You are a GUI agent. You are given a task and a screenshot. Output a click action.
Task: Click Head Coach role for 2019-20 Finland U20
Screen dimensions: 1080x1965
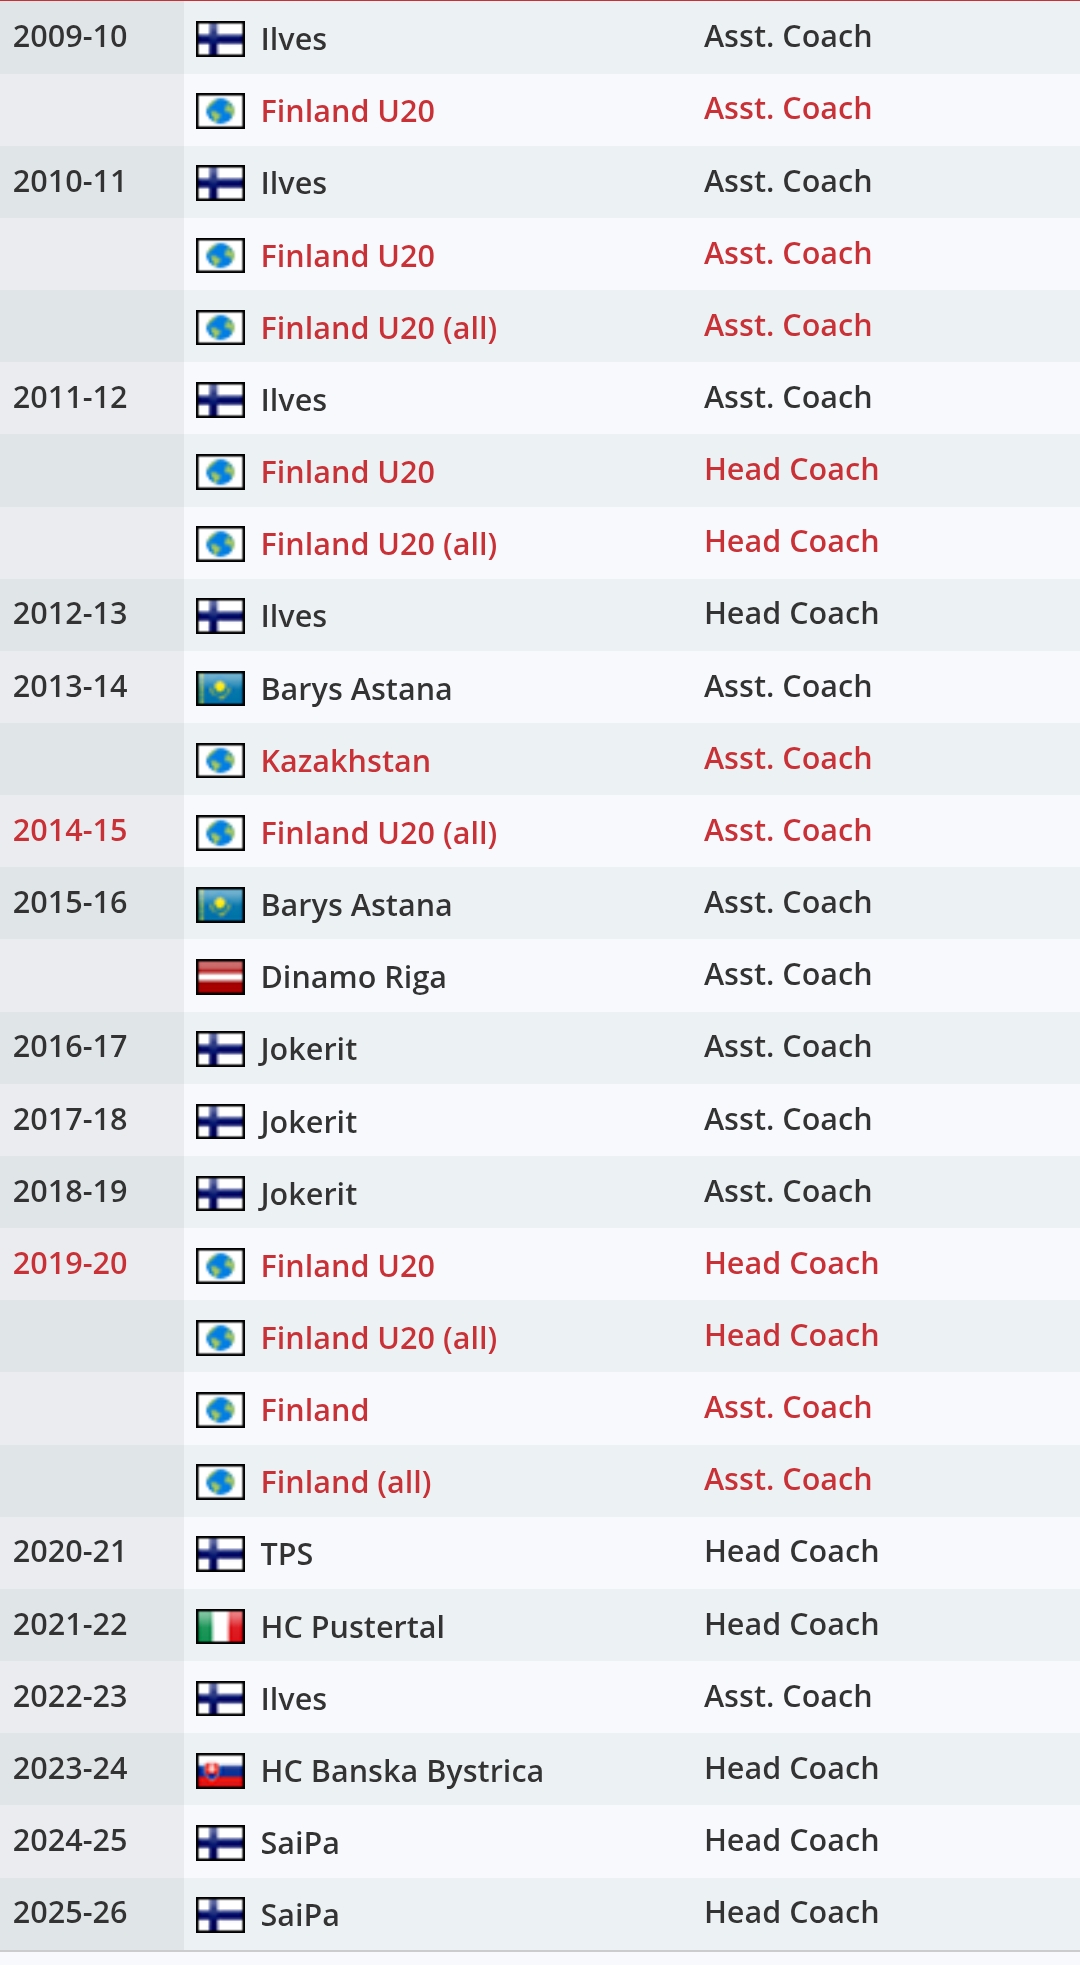pyautogui.click(x=791, y=1263)
